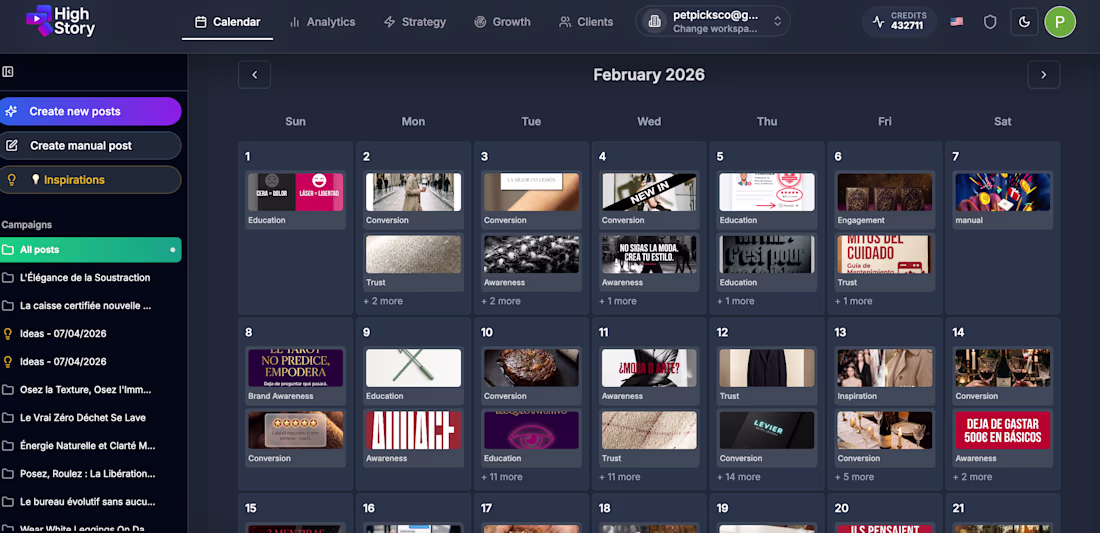Image resolution: width=1100 pixels, height=533 pixels.
Task: Expand 2 more posts on February 14
Action: 972,477
